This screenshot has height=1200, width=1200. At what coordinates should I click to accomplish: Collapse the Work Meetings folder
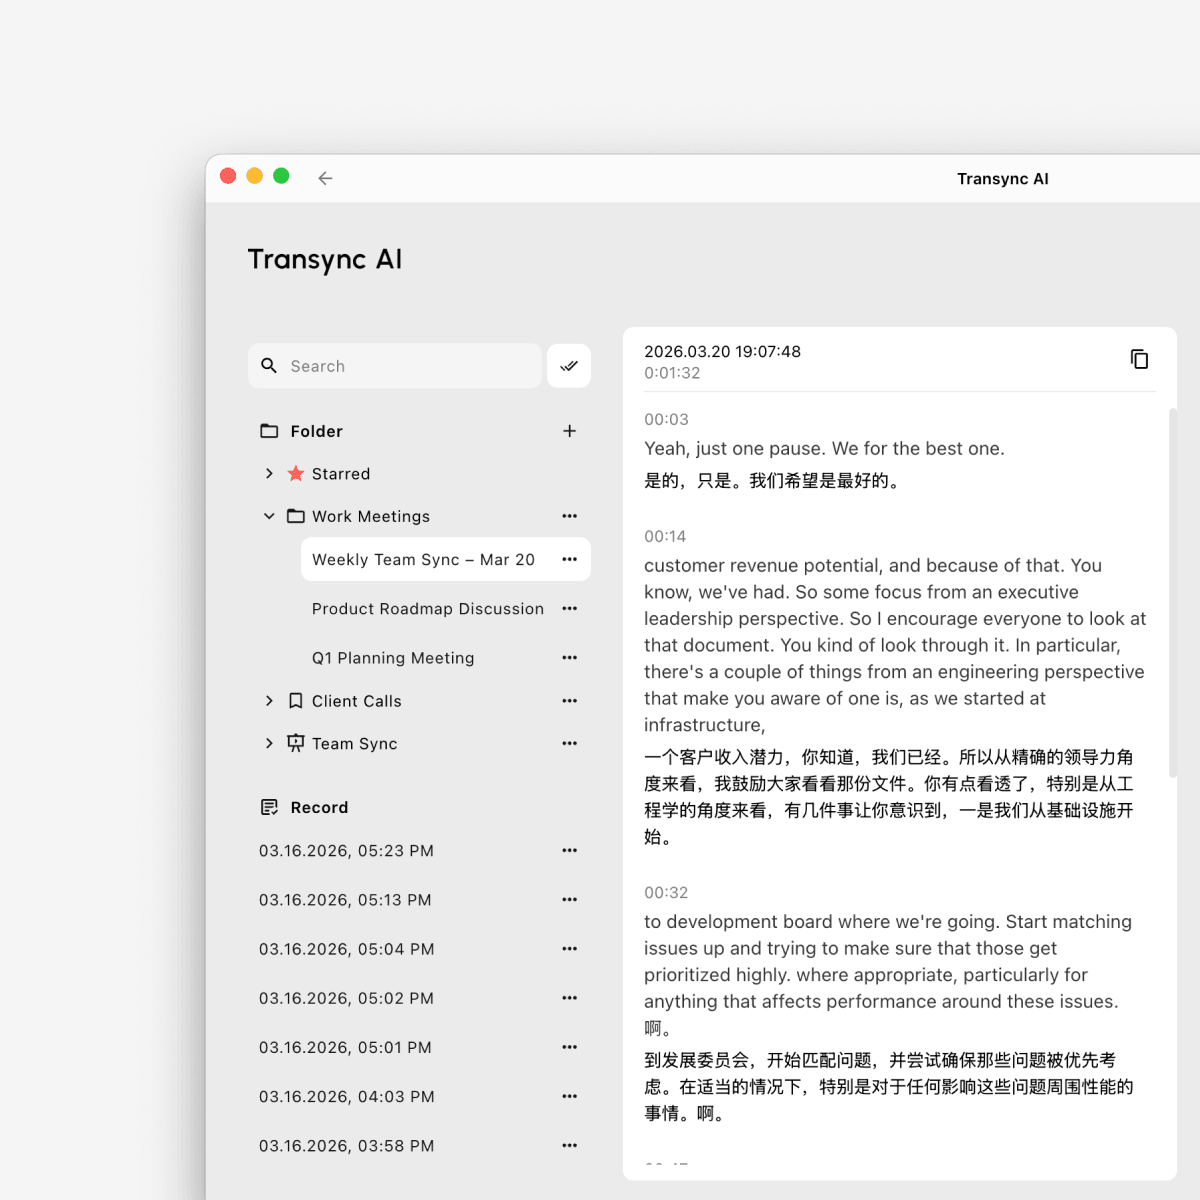pyautogui.click(x=269, y=516)
